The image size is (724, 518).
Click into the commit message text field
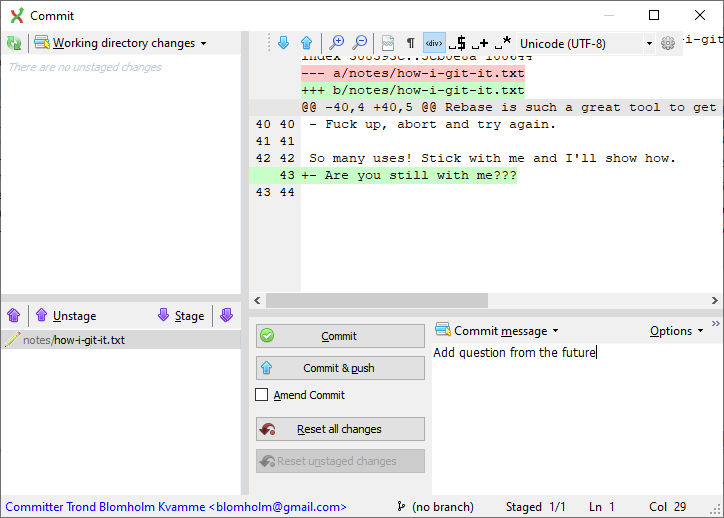tap(576, 418)
